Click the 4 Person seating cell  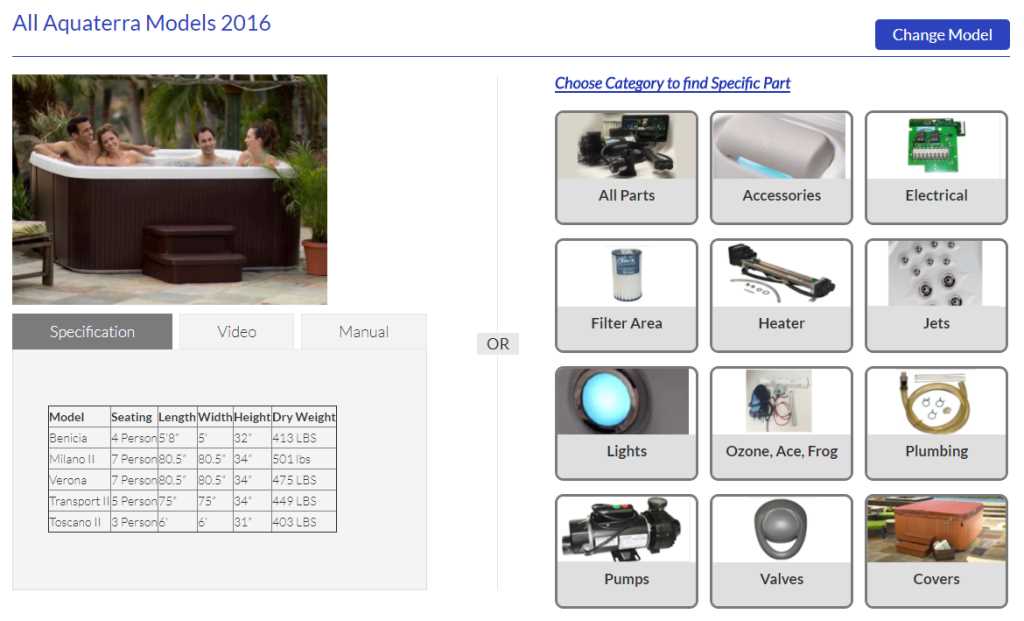(133, 438)
